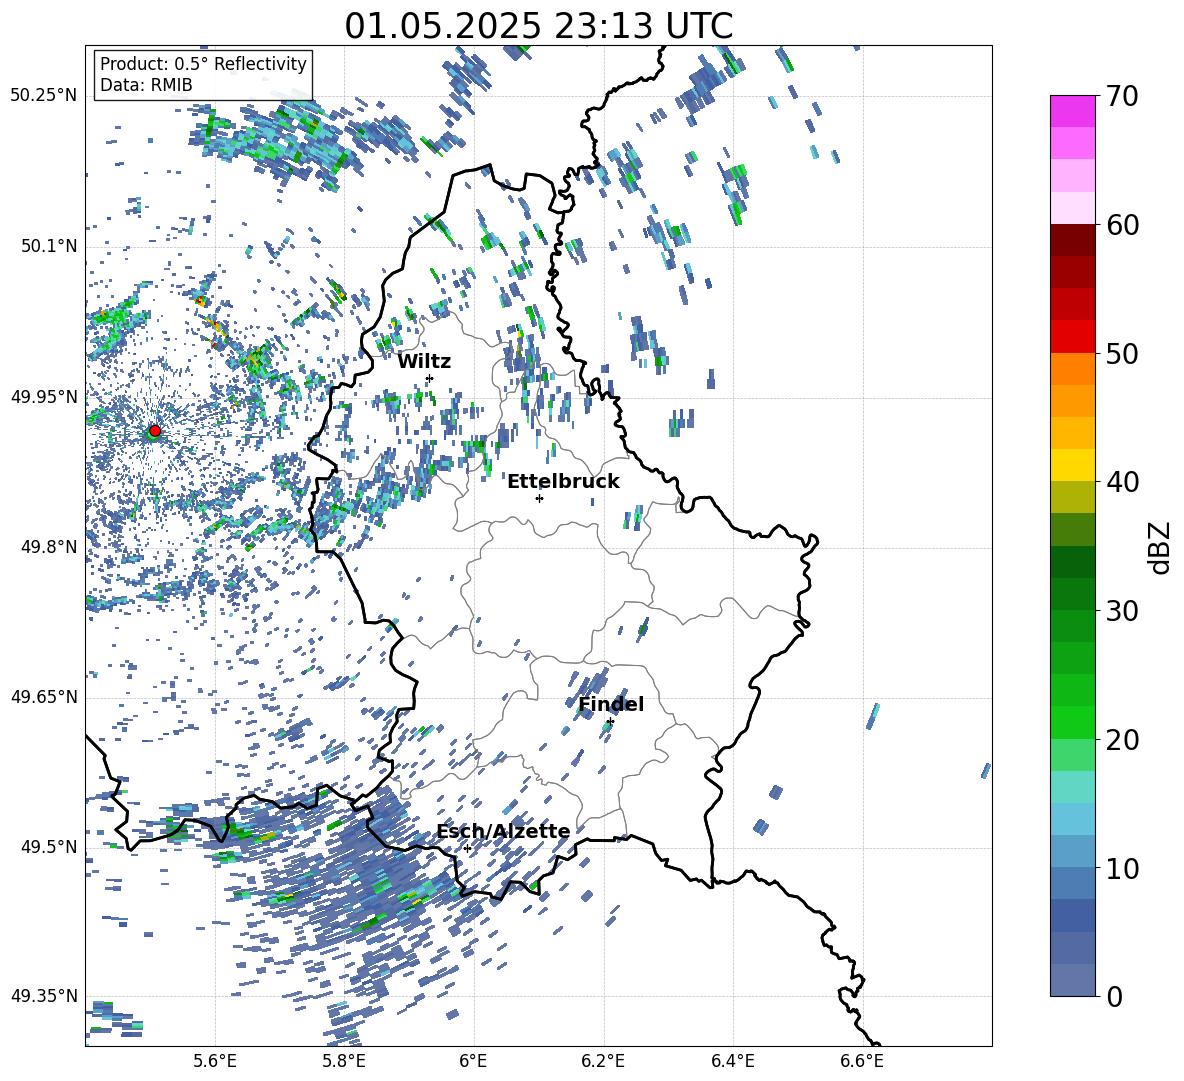Screen dimensions: 1184x1081
Task: Click the Findel city label
Action: [611, 704]
